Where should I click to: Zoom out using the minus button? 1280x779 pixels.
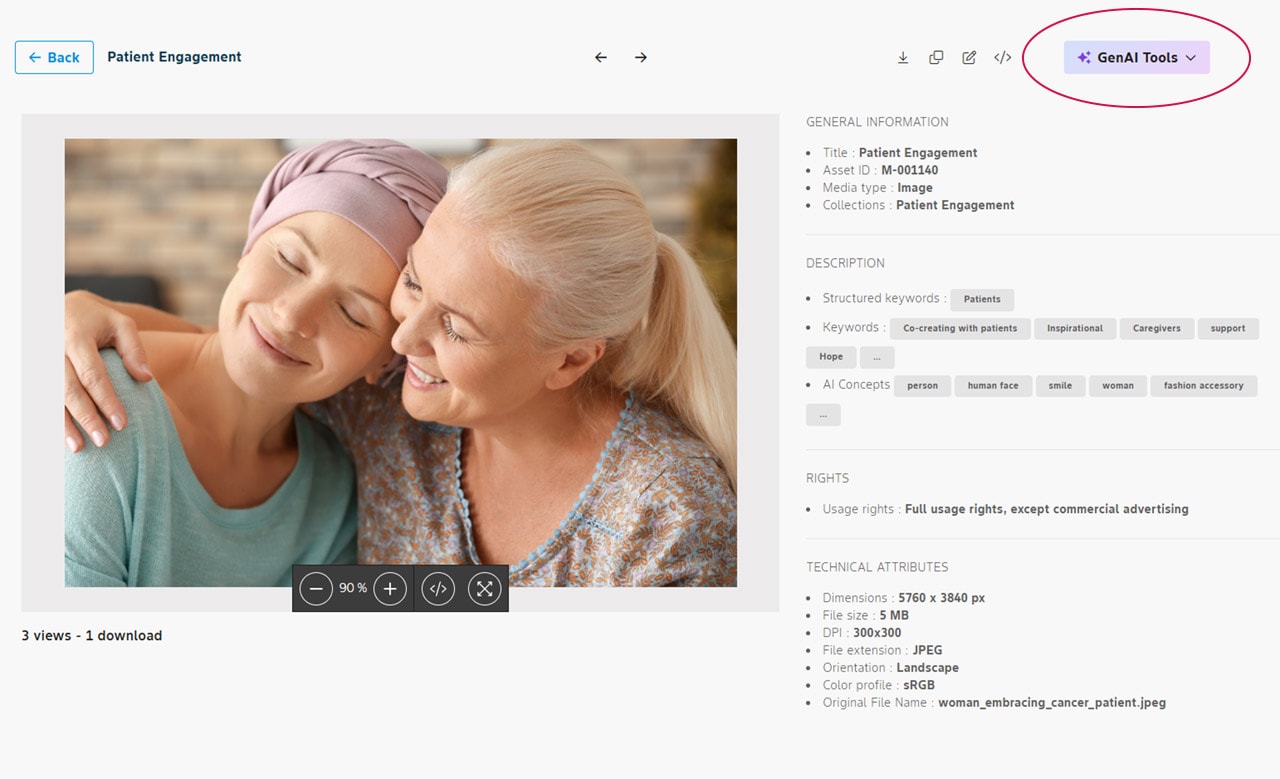click(316, 588)
